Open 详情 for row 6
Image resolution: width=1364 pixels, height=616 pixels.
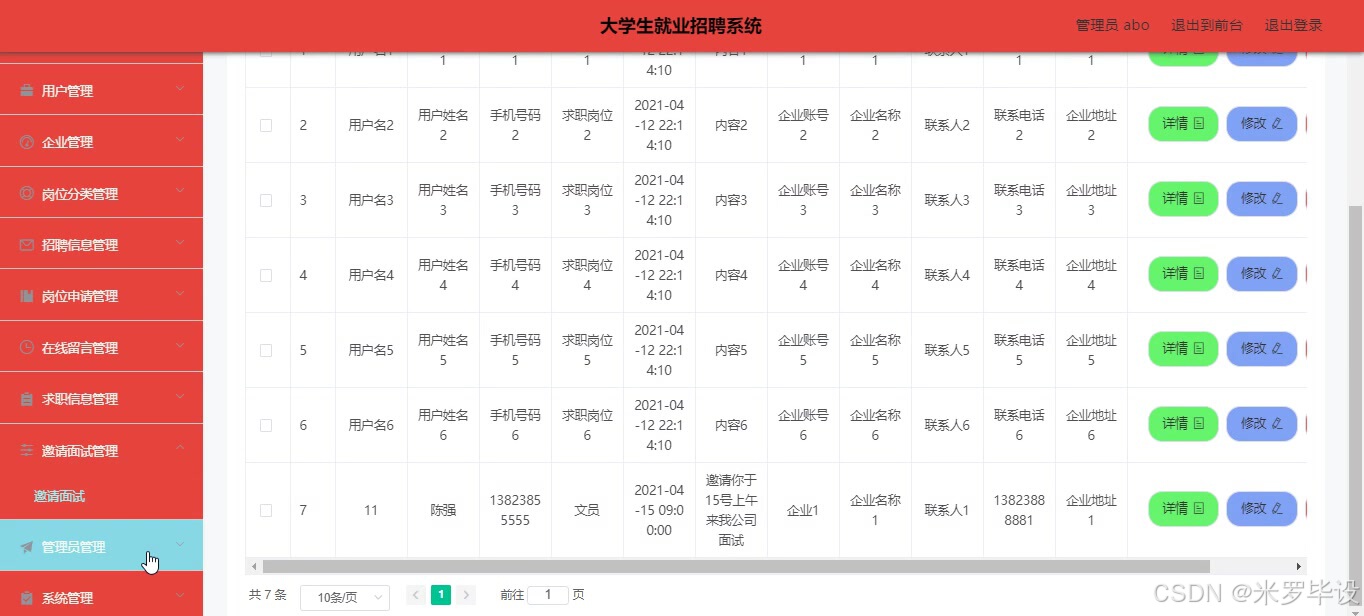click(1183, 424)
